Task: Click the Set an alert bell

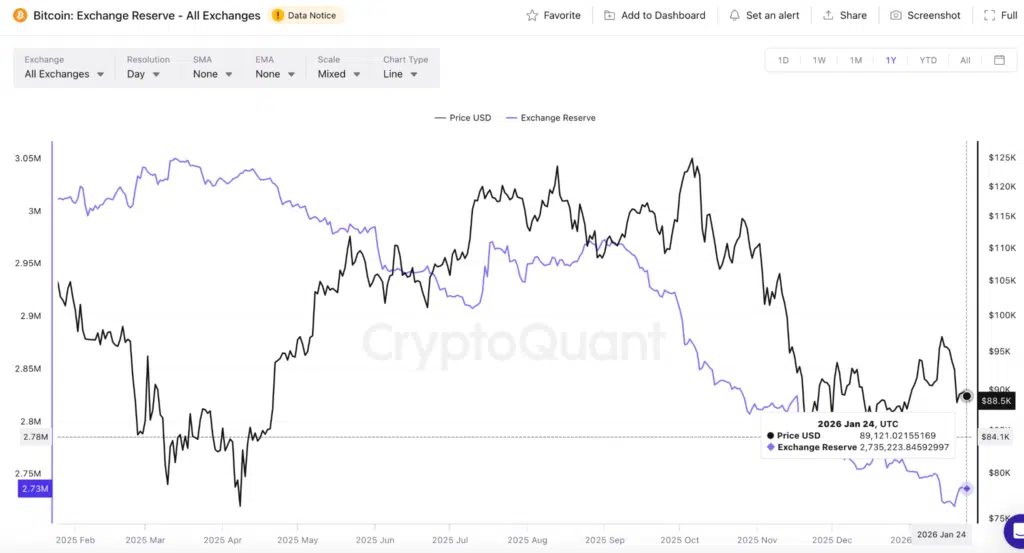Action: click(735, 15)
